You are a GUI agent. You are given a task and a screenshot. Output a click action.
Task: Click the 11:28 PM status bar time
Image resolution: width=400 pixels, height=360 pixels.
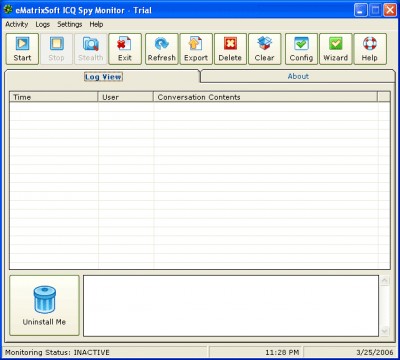282,352
